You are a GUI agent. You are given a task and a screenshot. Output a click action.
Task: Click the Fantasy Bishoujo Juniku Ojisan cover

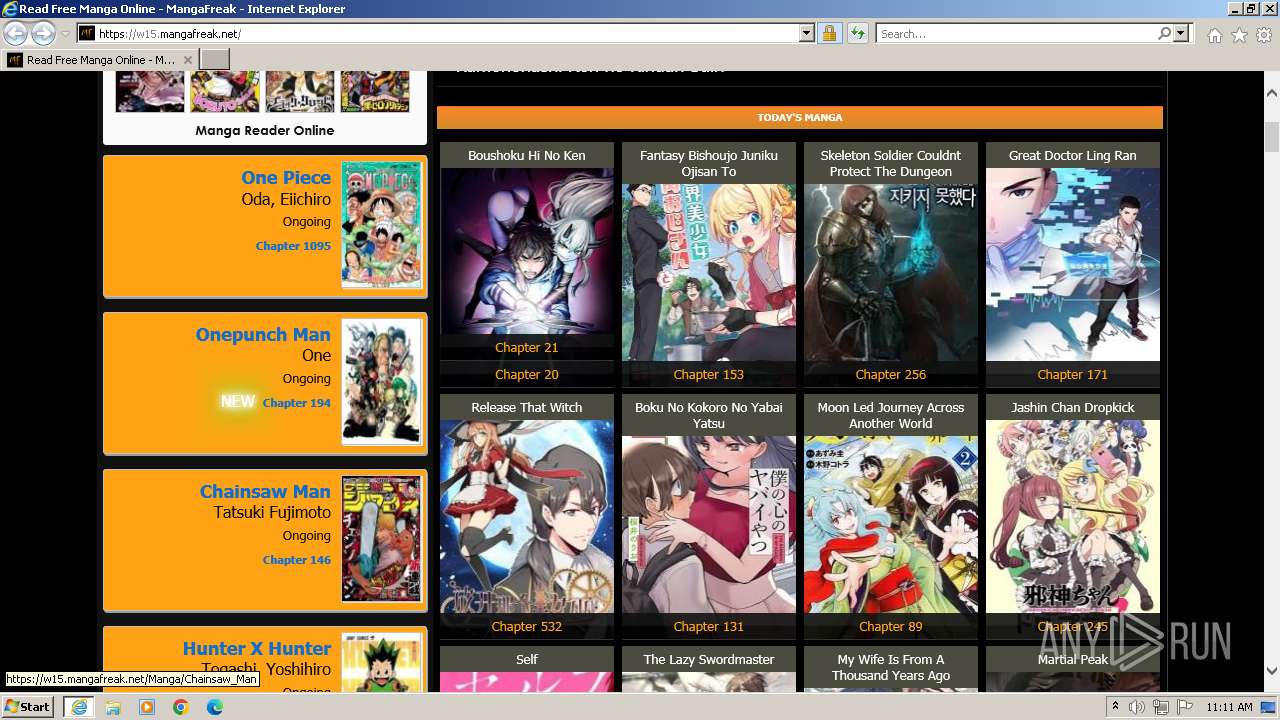(709, 272)
